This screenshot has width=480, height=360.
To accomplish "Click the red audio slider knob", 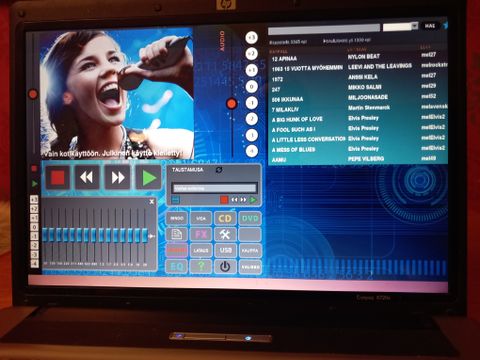I will (231, 104).
